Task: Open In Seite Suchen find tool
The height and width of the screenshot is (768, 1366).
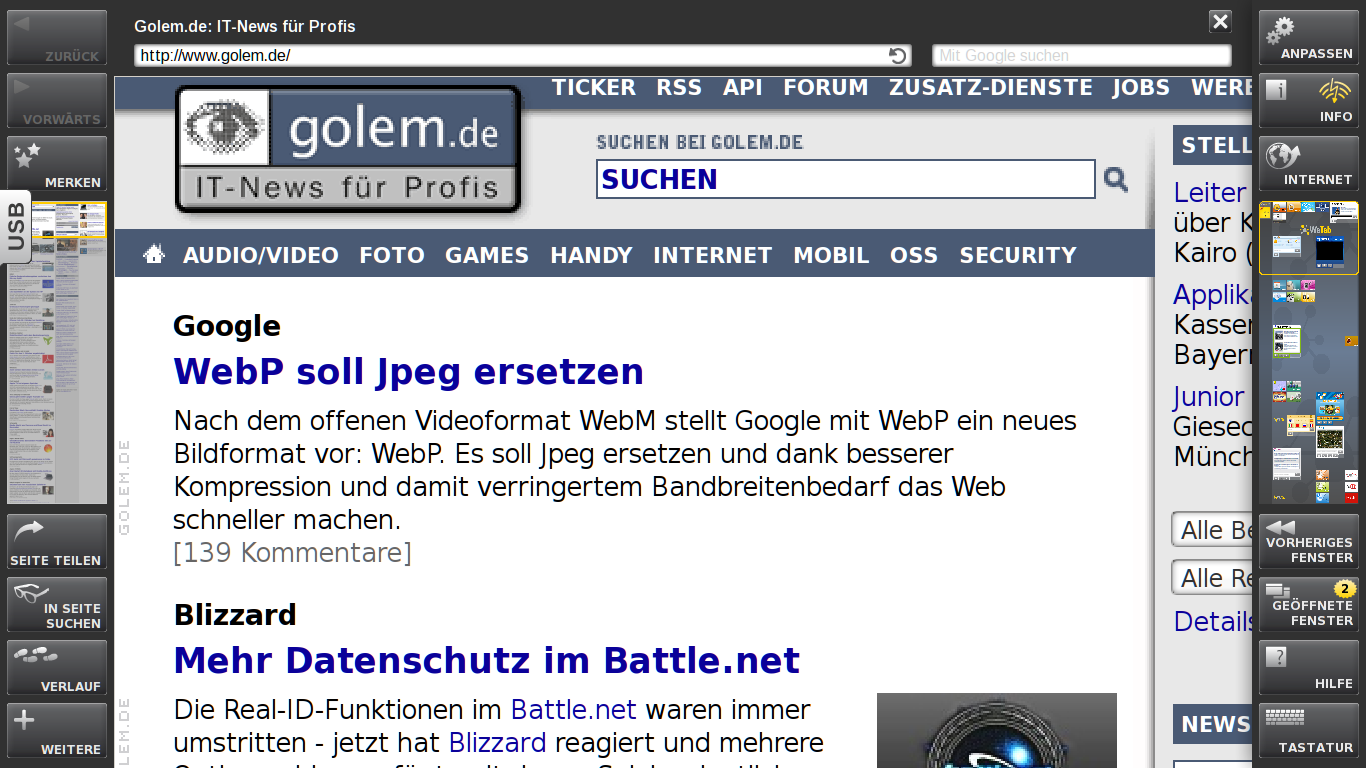Action: tap(57, 605)
